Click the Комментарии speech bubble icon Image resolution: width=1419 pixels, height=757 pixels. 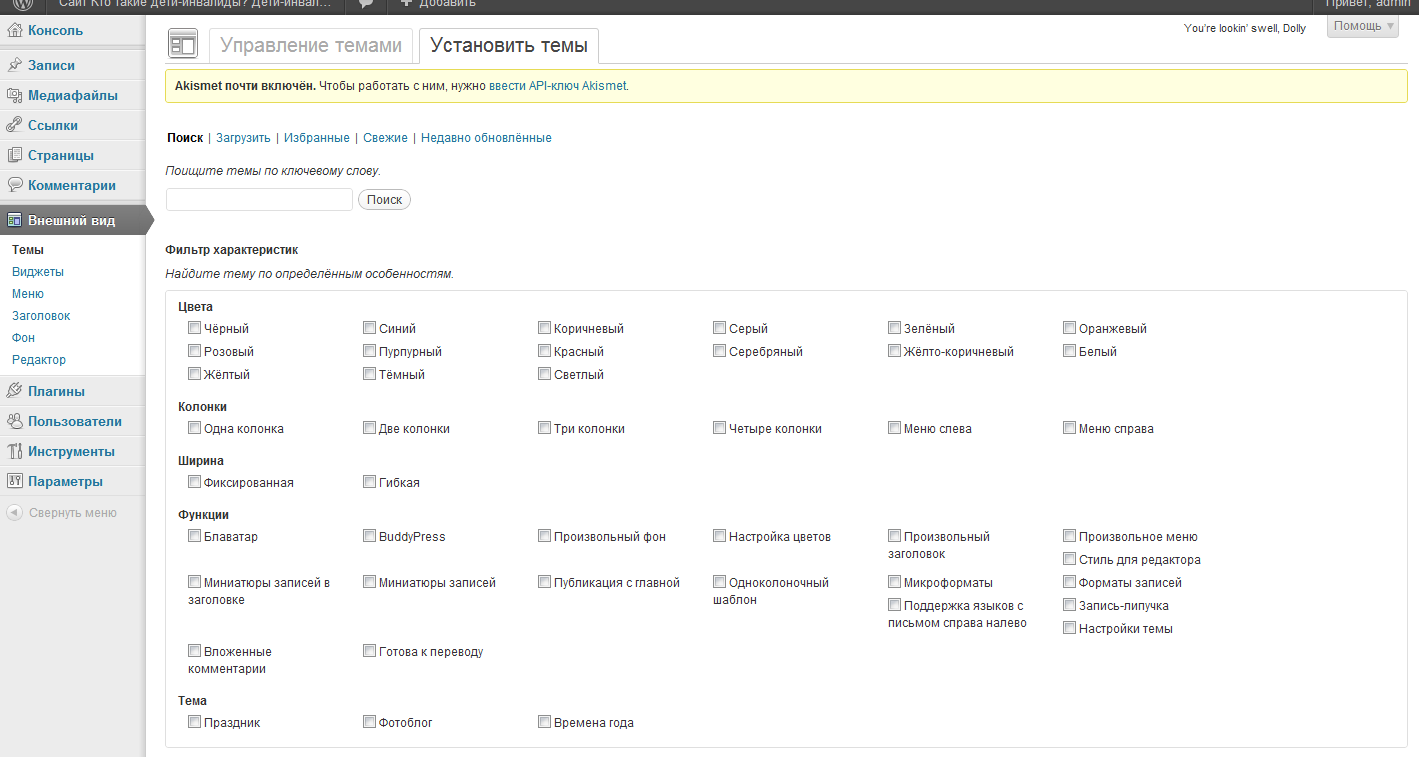(x=15, y=186)
